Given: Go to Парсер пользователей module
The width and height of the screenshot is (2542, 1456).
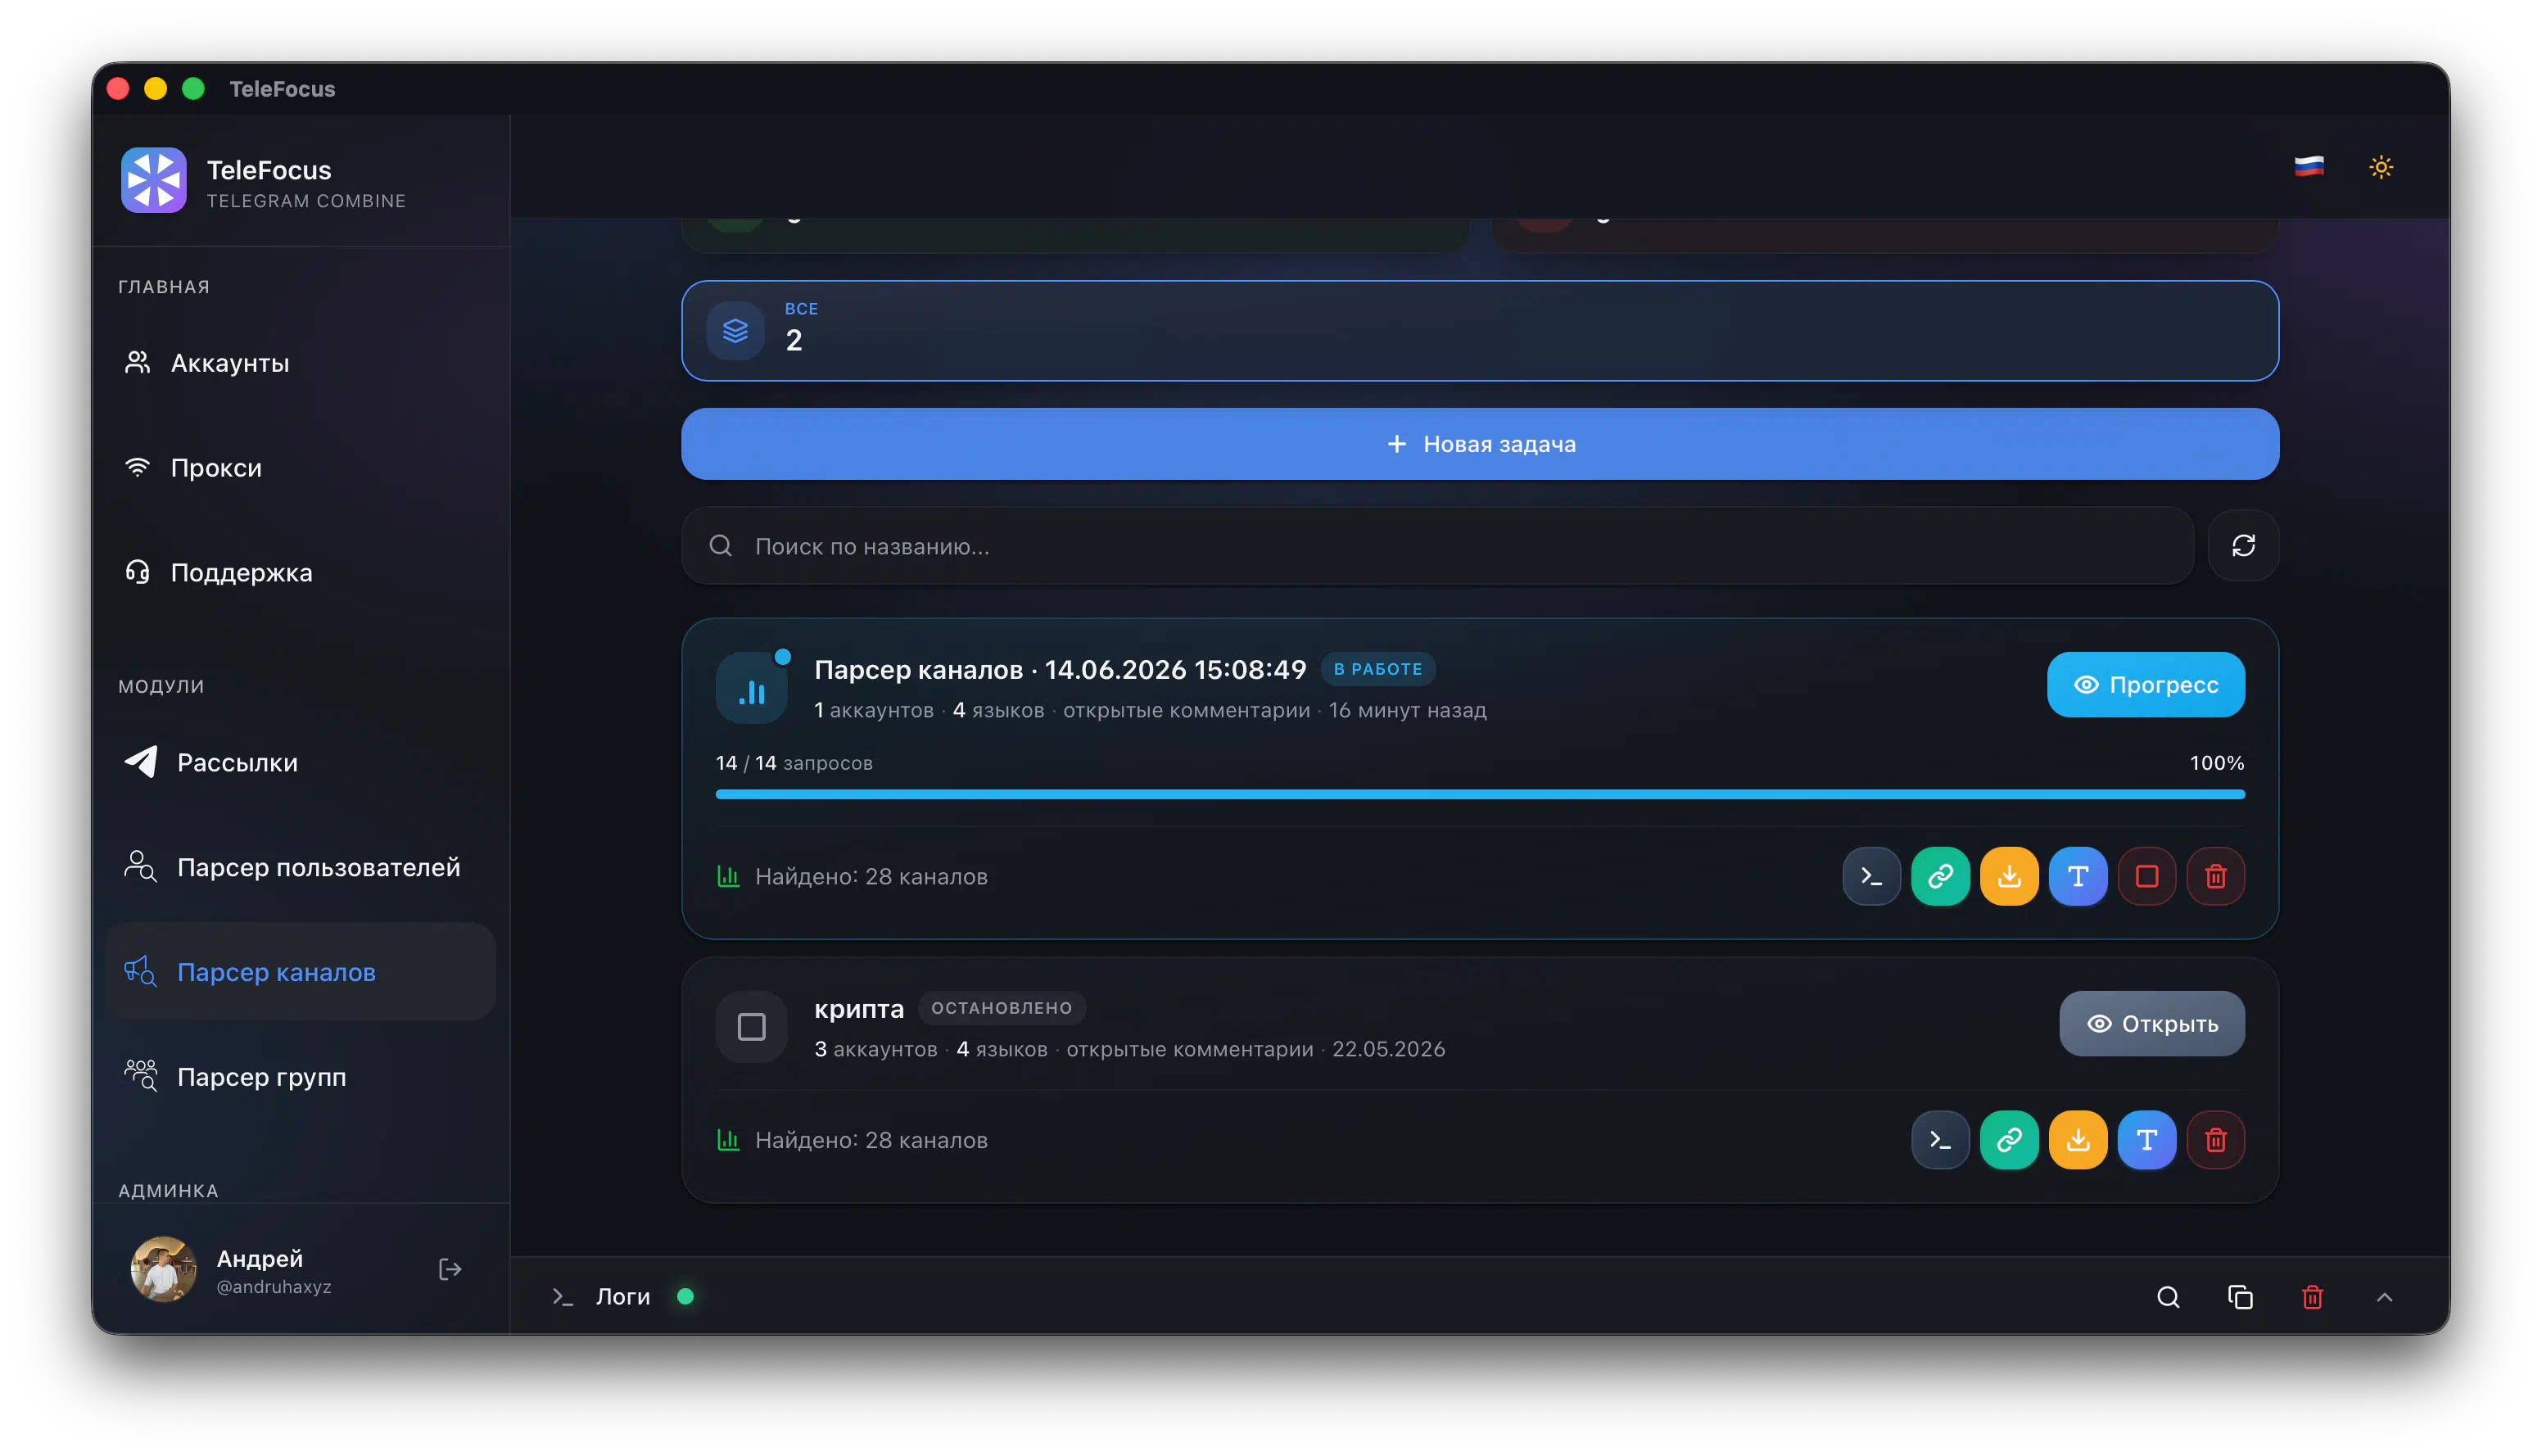Looking at the screenshot, I should point(301,867).
